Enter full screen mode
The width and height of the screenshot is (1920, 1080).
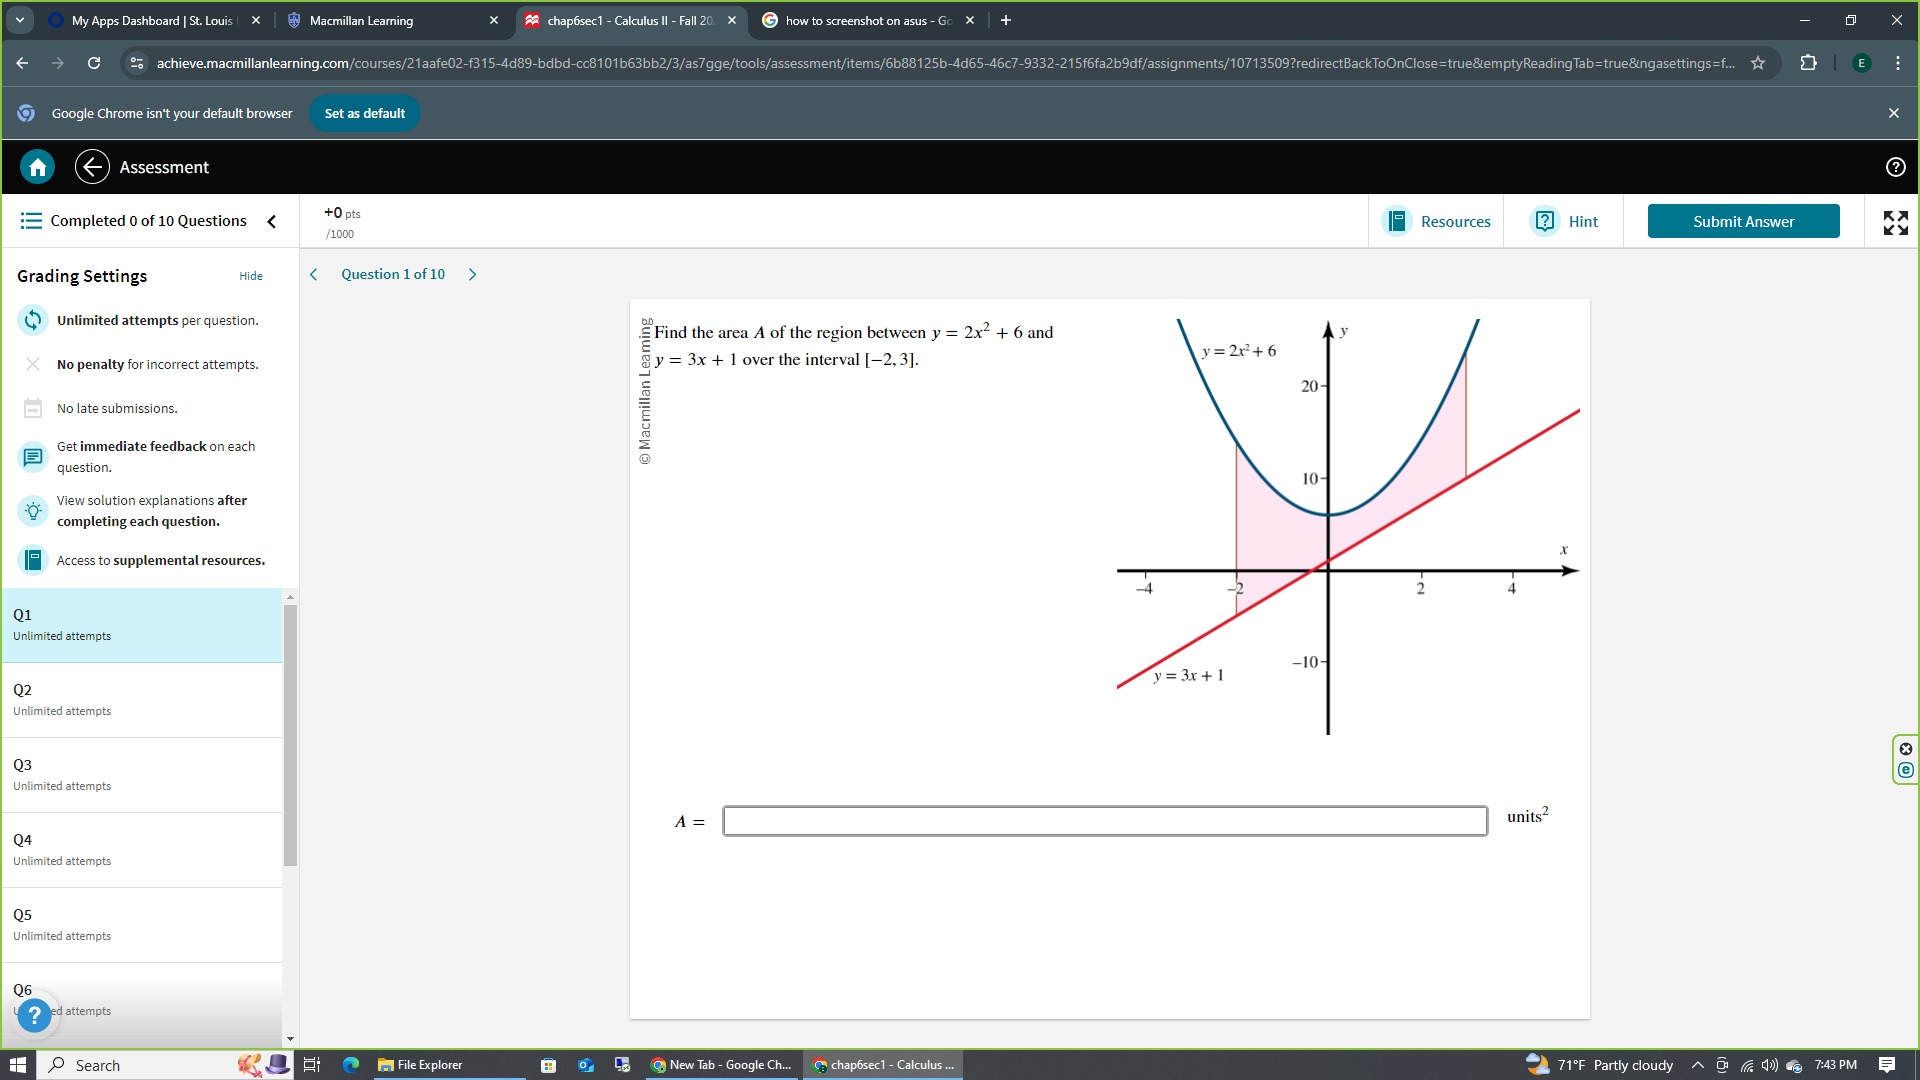pyautogui.click(x=1895, y=222)
